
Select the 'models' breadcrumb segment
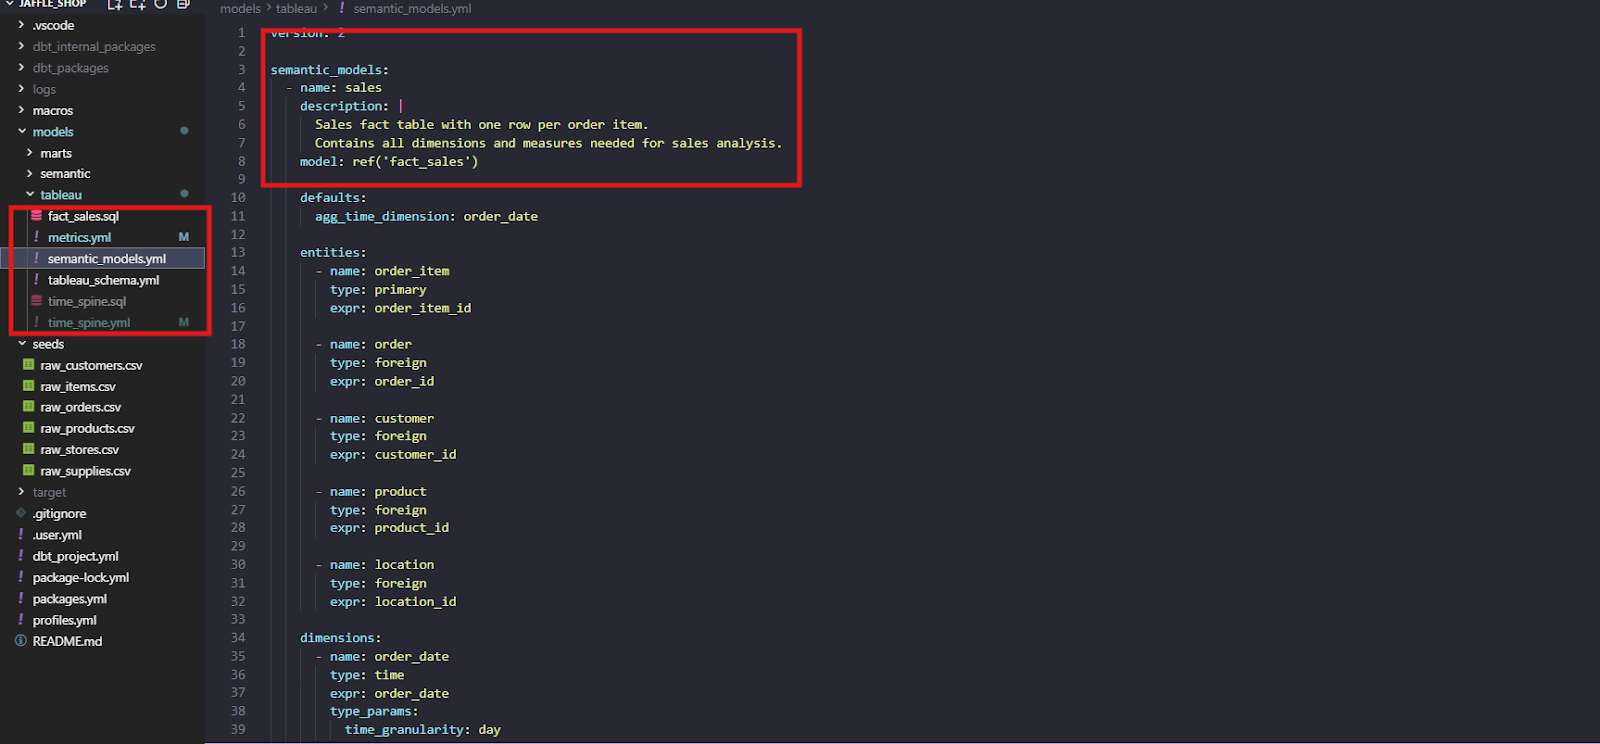240,9
